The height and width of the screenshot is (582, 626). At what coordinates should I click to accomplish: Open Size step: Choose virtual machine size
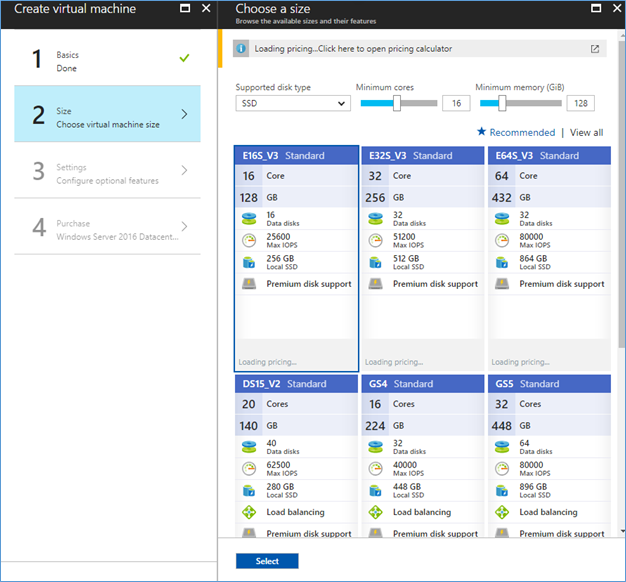coord(107,114)
